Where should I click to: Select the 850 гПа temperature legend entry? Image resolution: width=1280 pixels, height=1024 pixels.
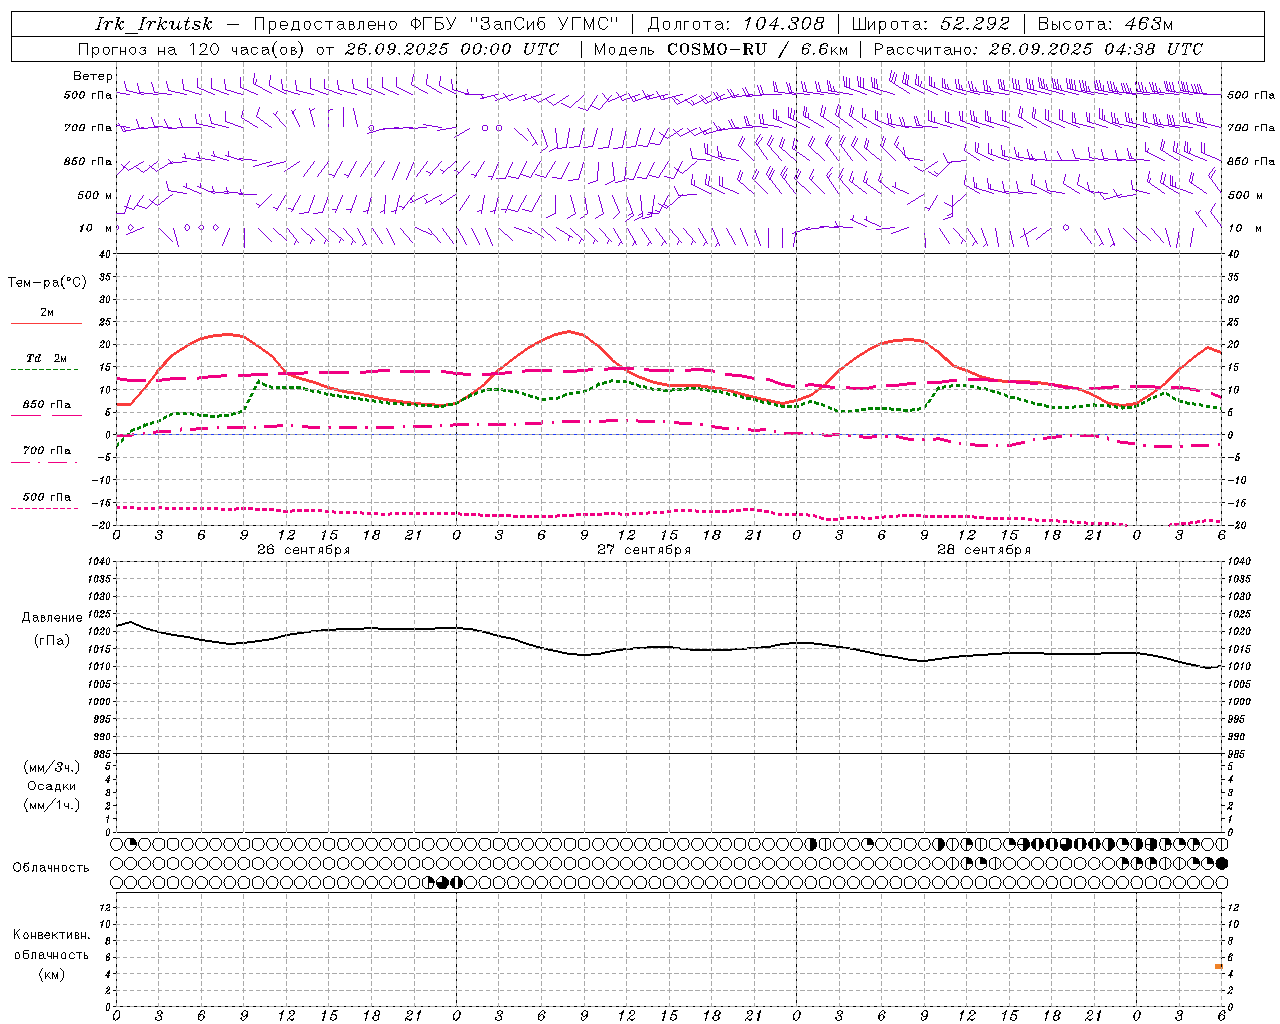coord(46,405)
